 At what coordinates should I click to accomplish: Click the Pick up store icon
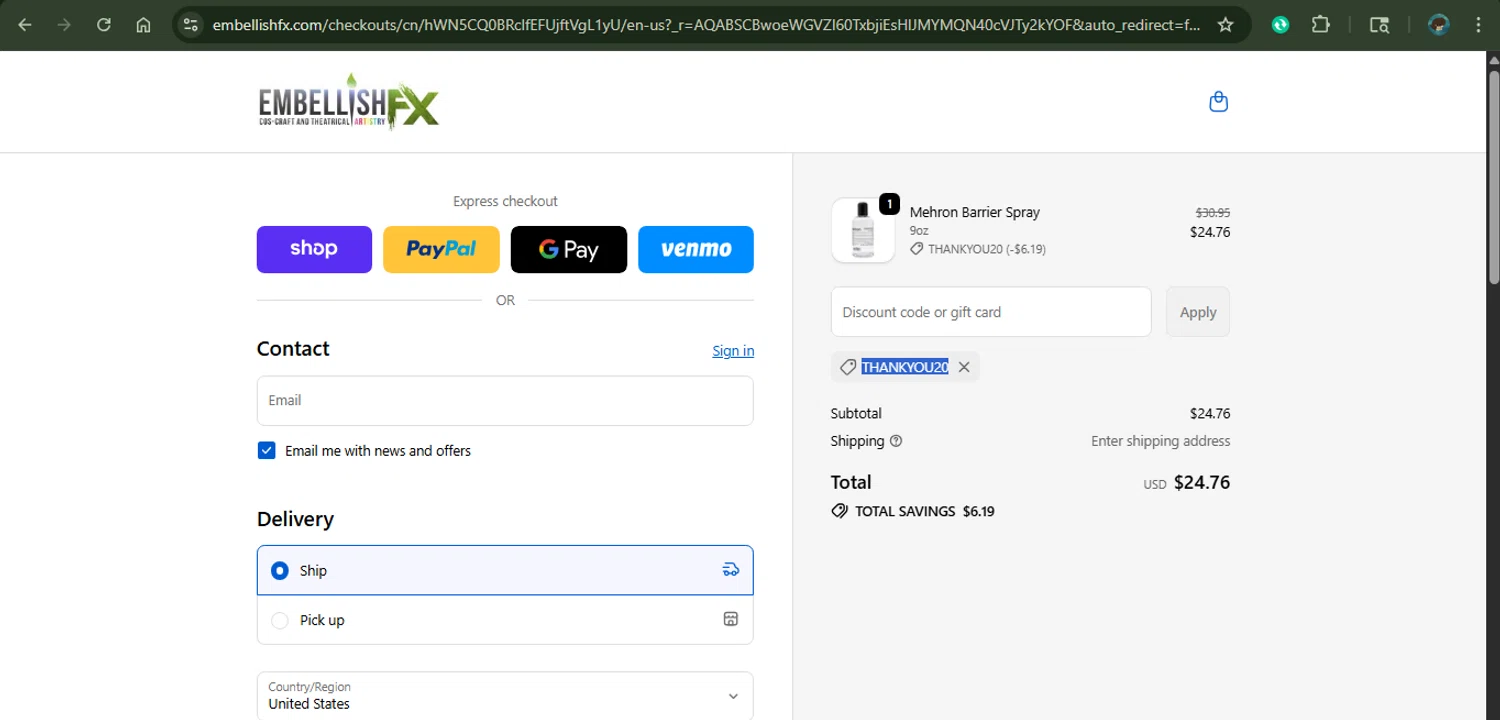(x=731, y=619)
